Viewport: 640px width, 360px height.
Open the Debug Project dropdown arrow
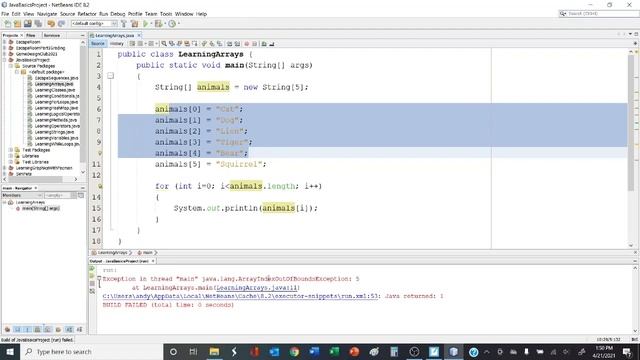click(165, 24)
